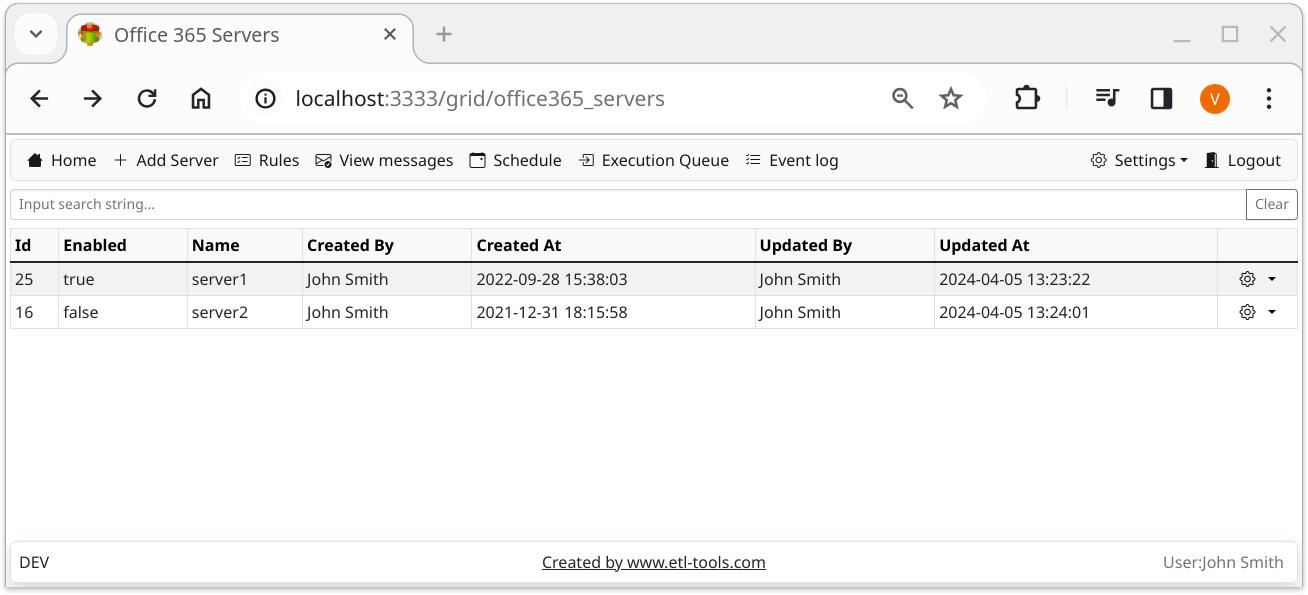Screen dimensions: 1308x595
Task: Click the User:John Smith footer text
Action: 1223,562
